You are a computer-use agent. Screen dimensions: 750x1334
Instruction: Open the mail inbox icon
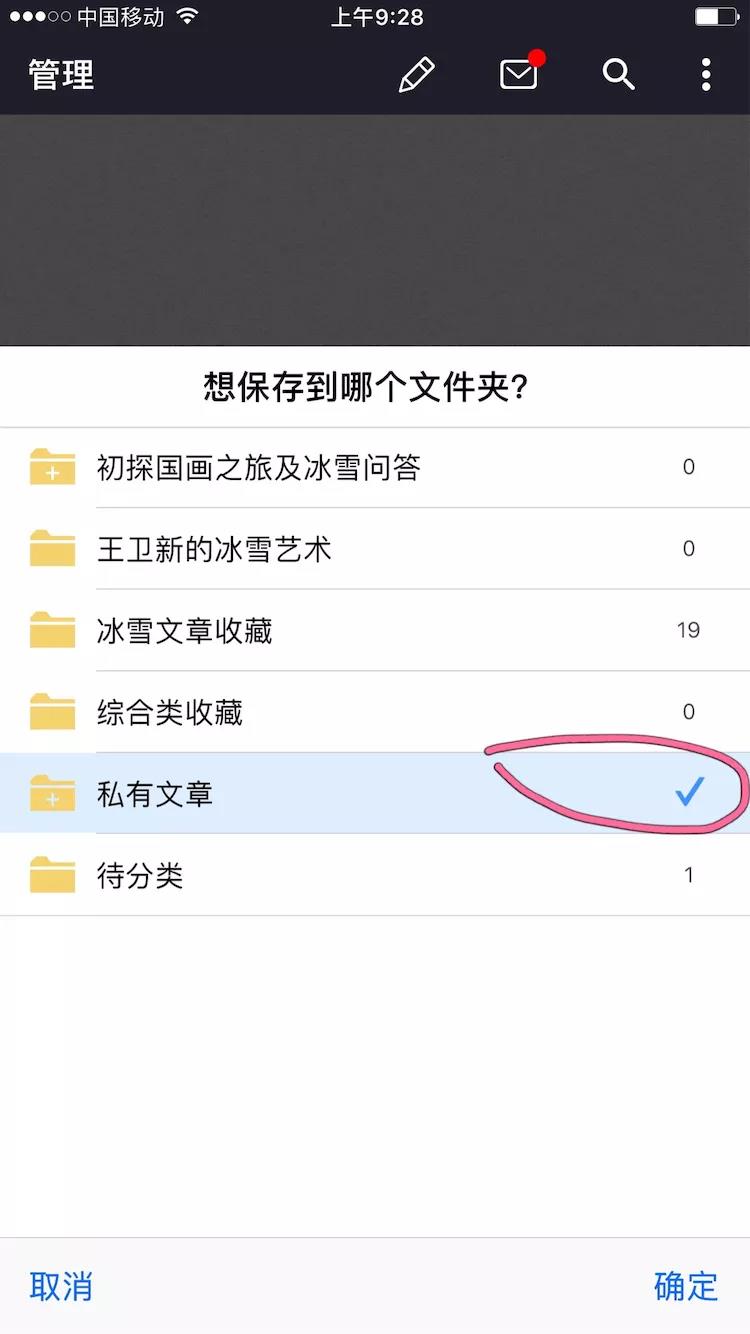(x=519, y=74)
